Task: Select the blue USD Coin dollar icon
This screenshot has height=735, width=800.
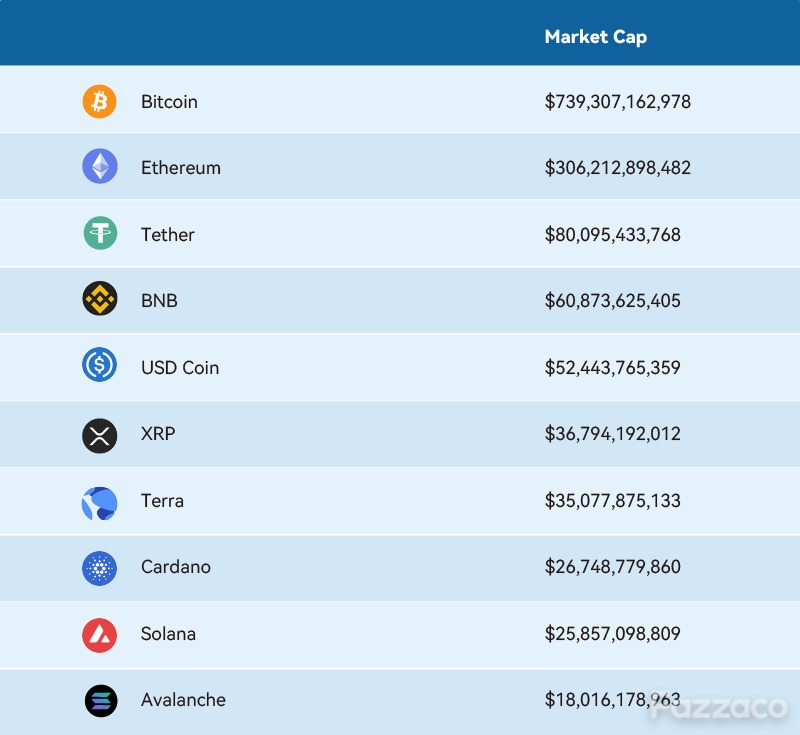Action: [99, 365]
